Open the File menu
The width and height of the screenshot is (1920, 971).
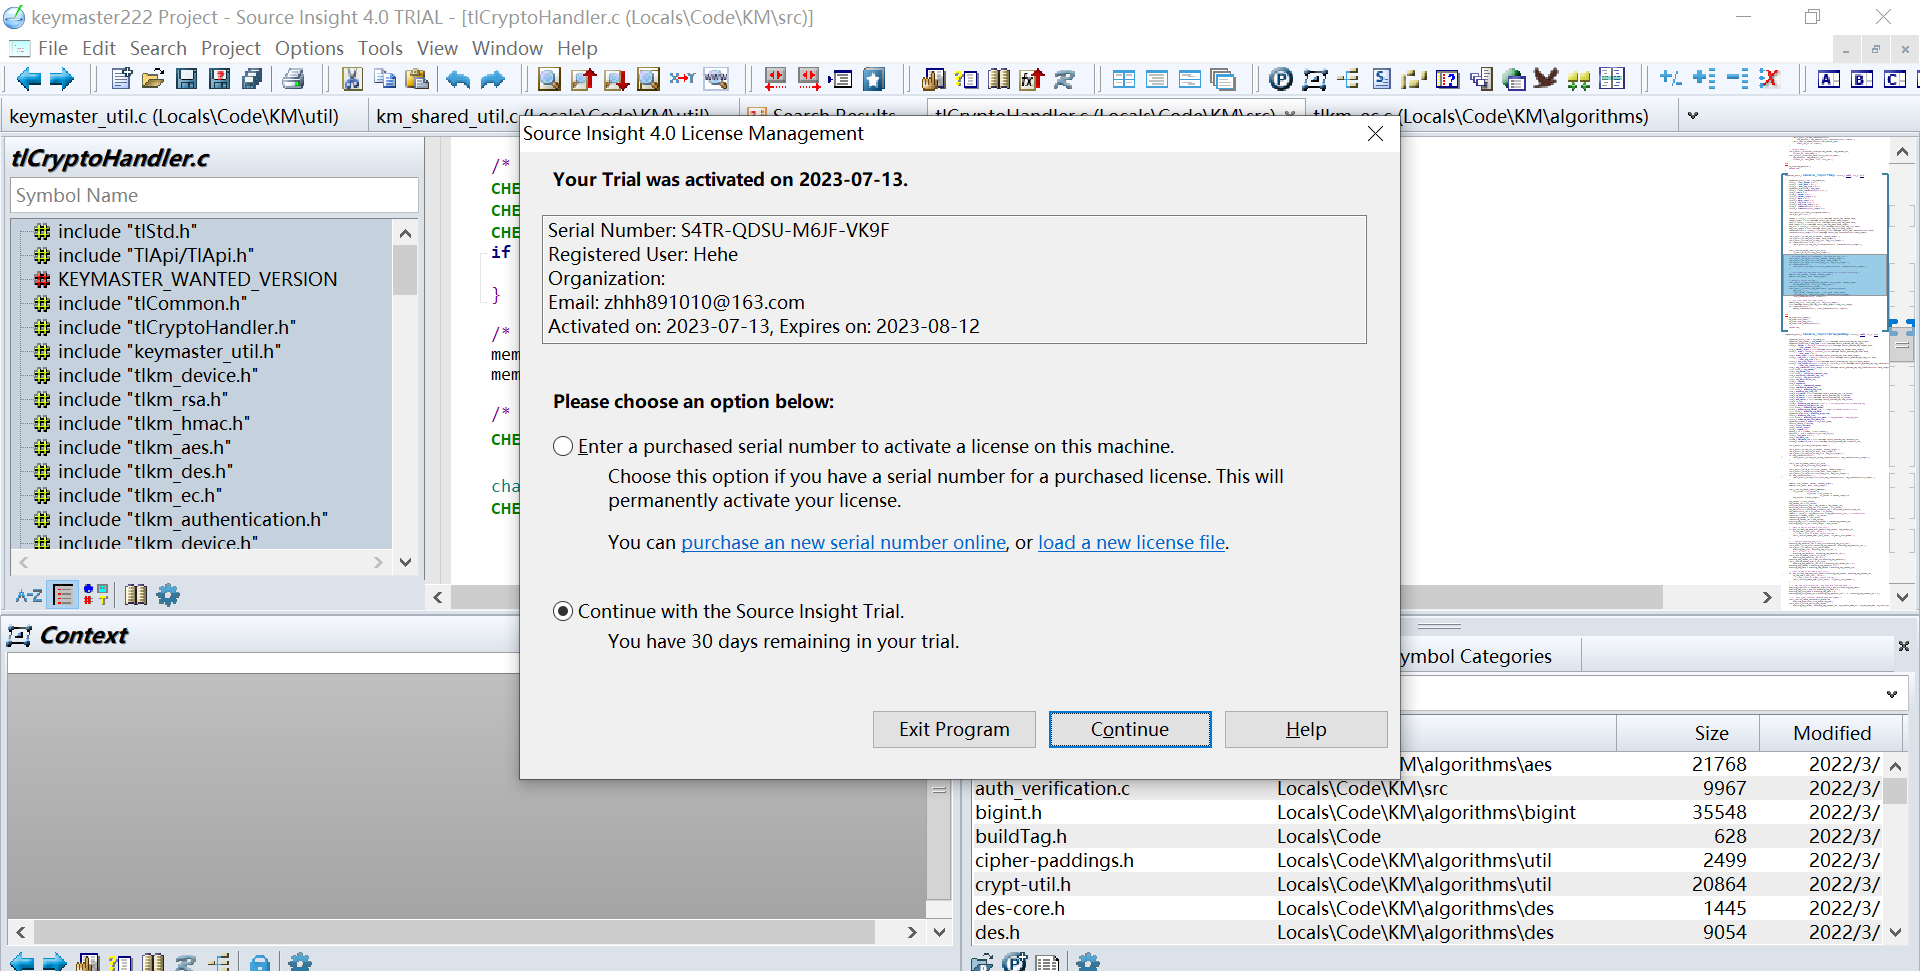point(52,48)
